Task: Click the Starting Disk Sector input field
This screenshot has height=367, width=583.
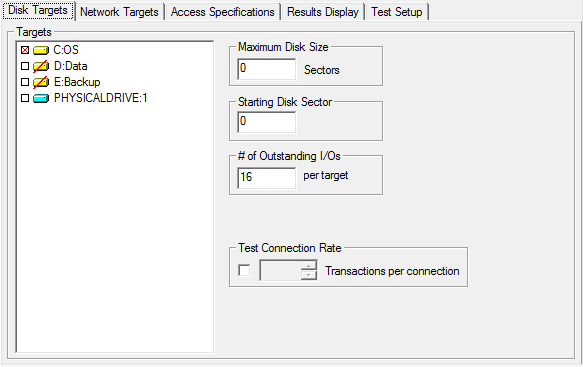Action: pos(267,122)
